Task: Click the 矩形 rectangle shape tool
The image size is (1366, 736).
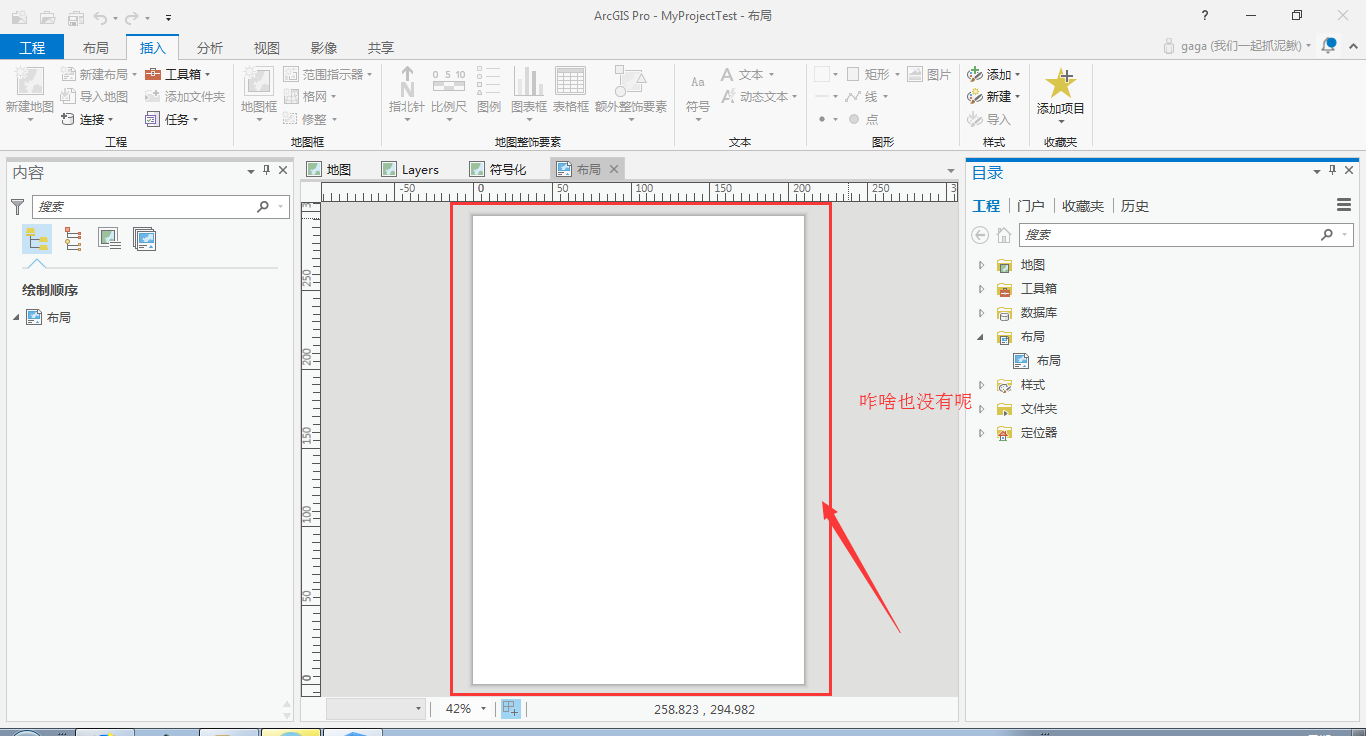Action: click(873, 75)
